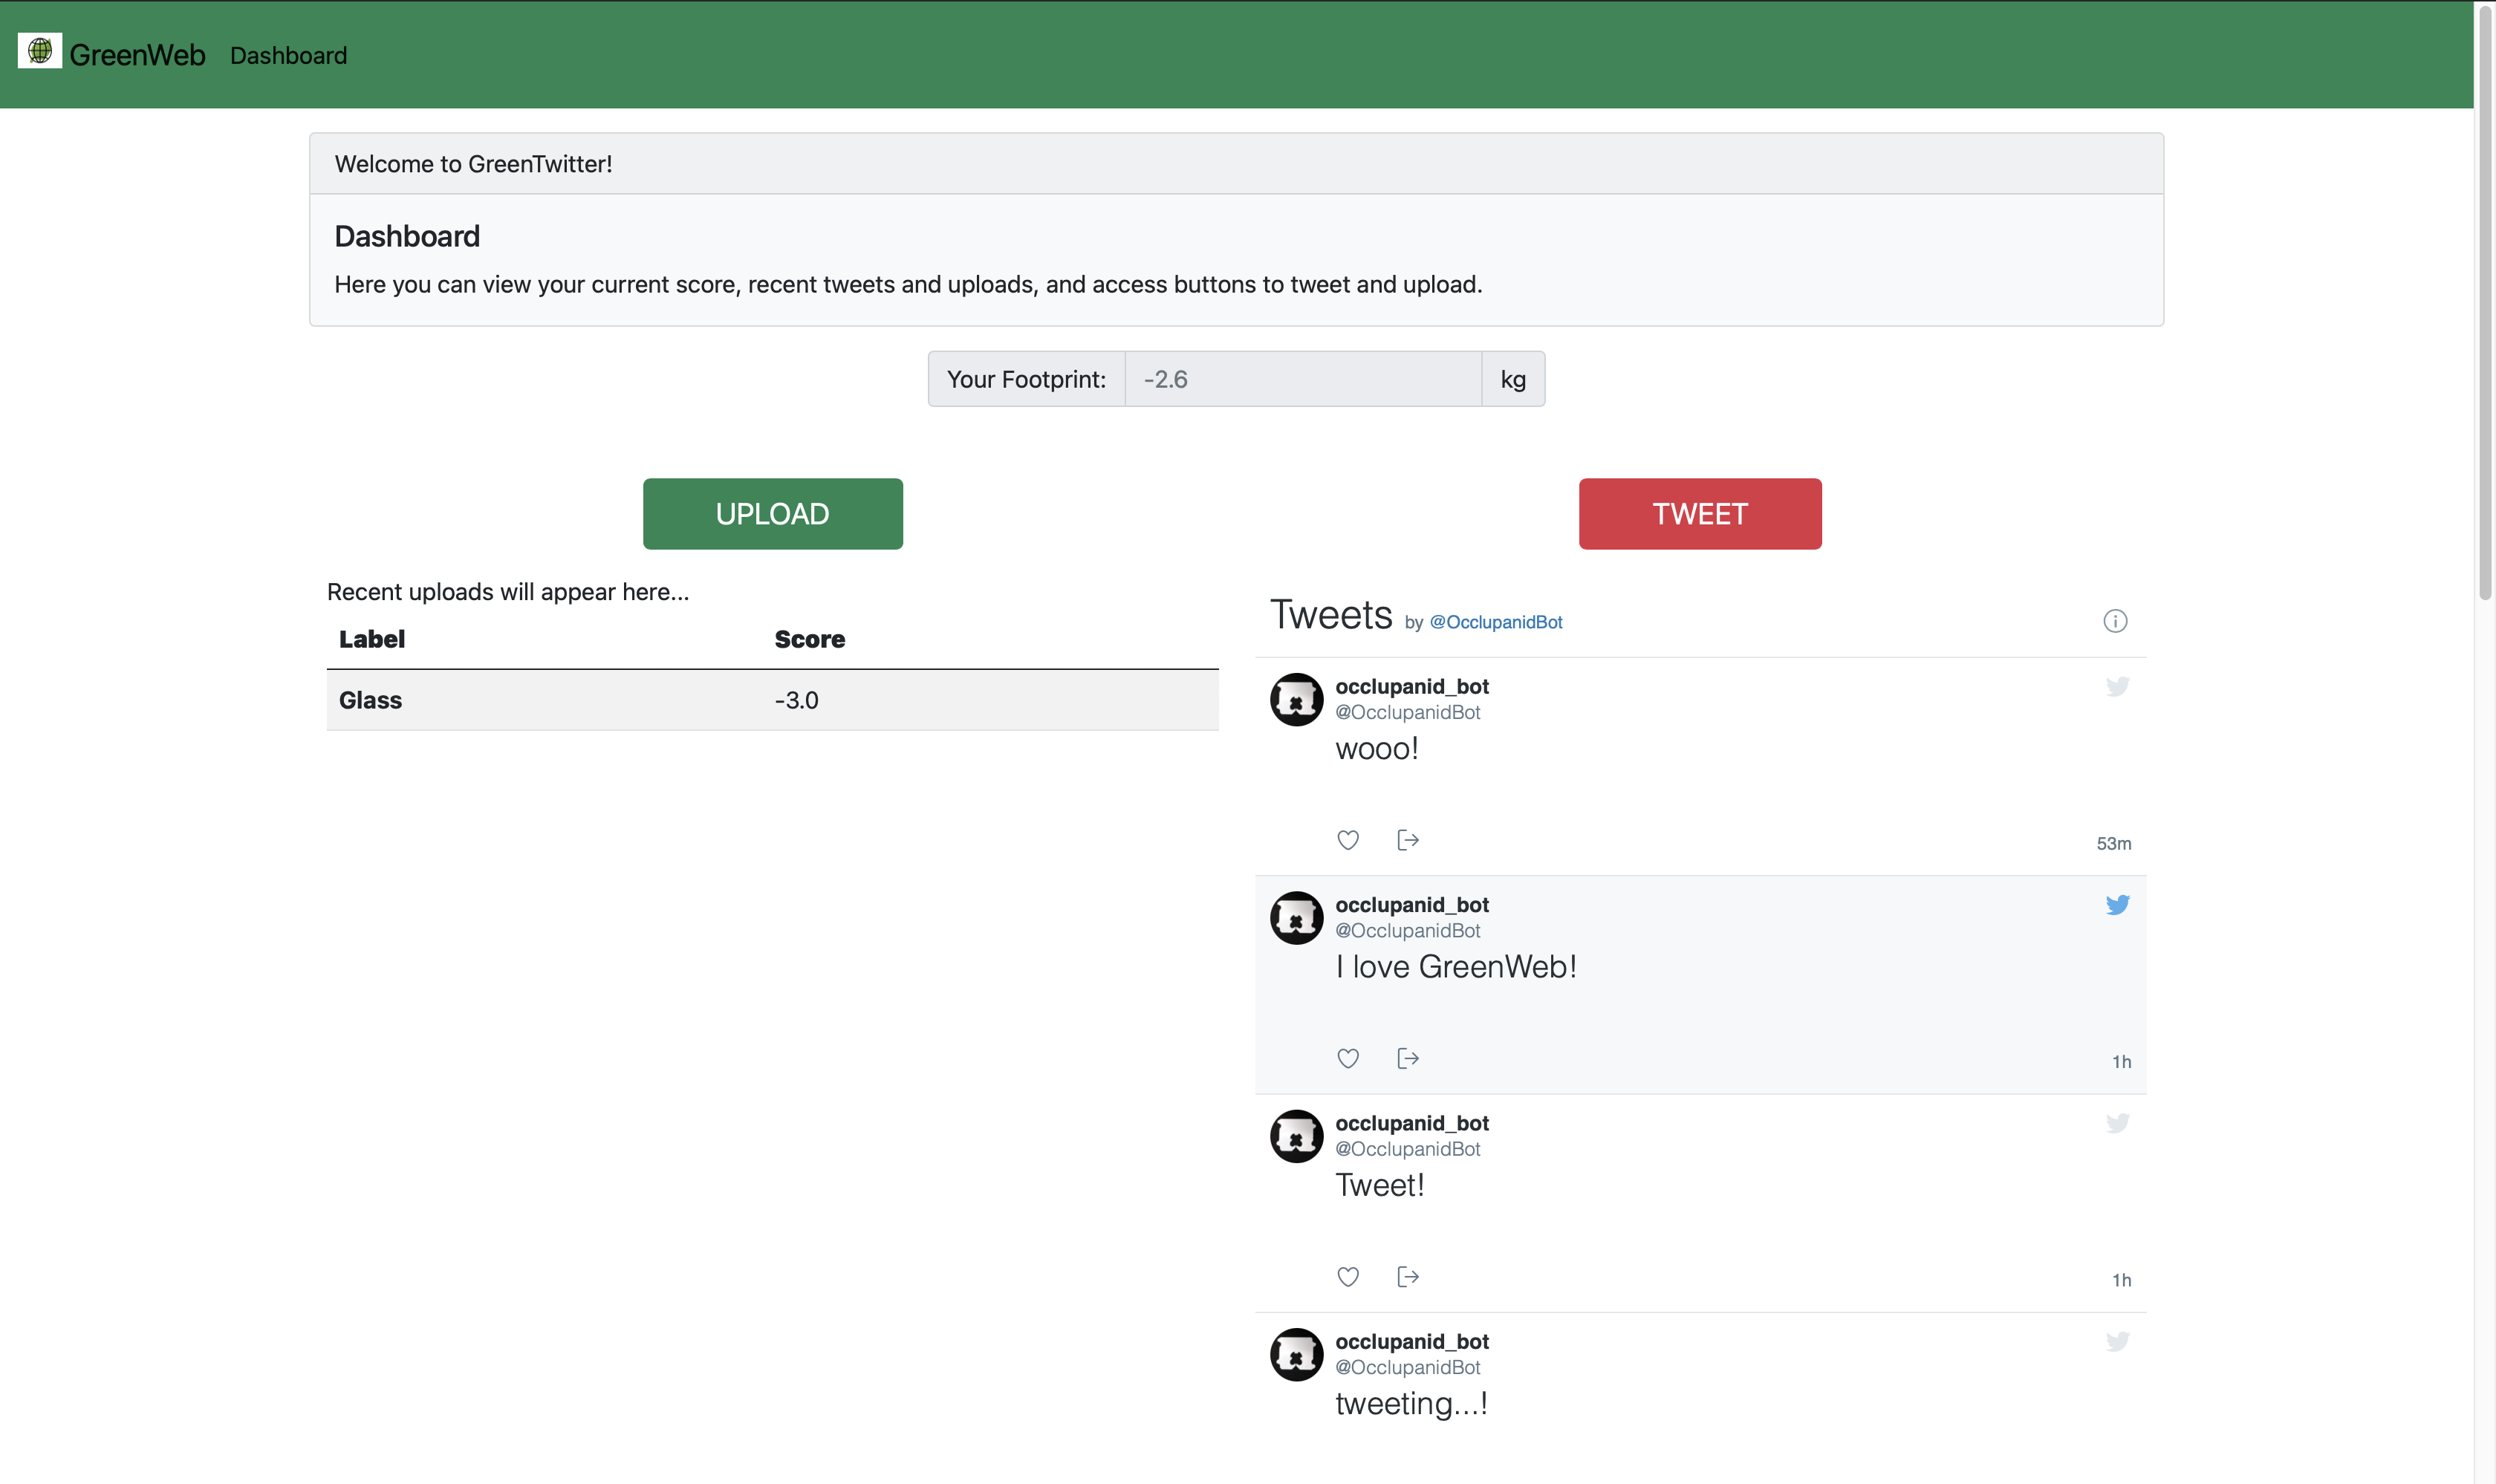2496x1484 pixels.
Task: Click the GreenWeb globe logo icon
Action: point(40,51)
